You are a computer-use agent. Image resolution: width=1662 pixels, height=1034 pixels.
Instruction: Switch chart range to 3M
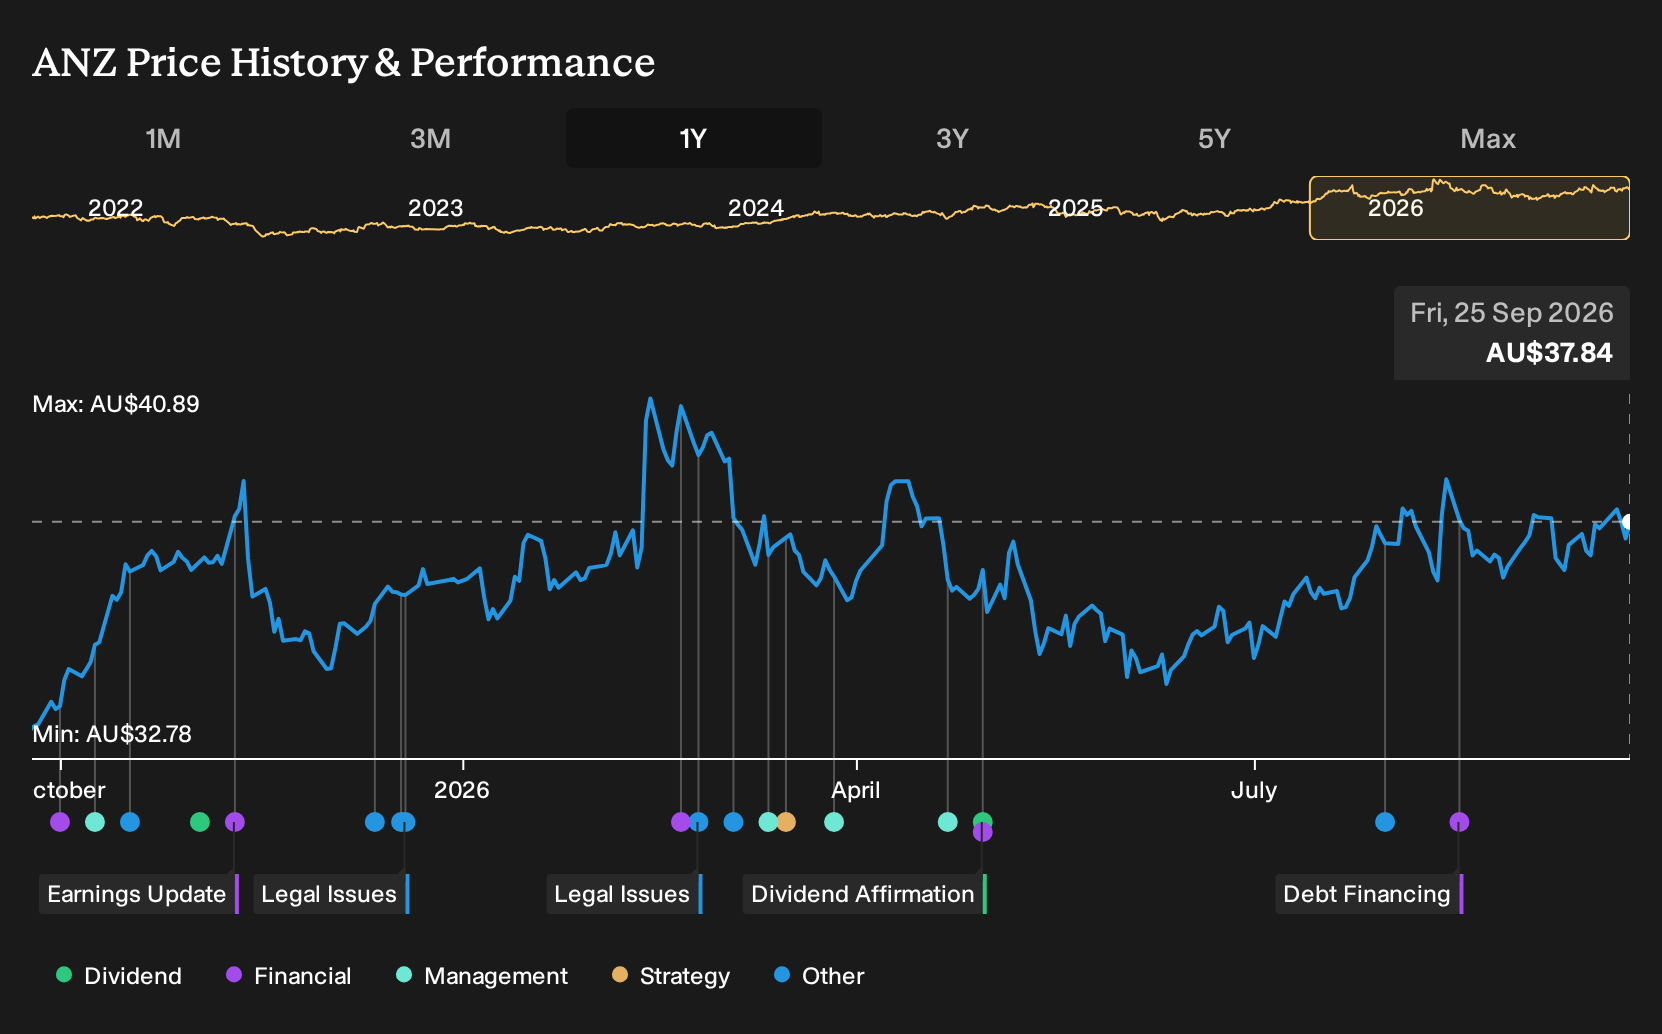click(x=430, y=138)
